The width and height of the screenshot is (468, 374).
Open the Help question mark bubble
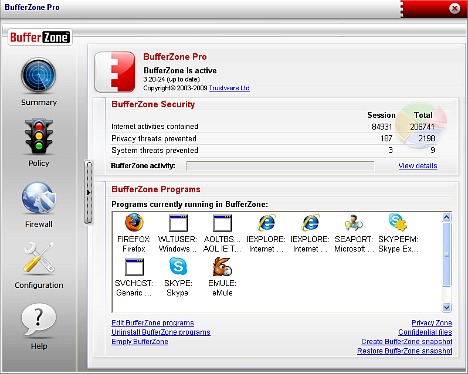(x=39, y=319)
